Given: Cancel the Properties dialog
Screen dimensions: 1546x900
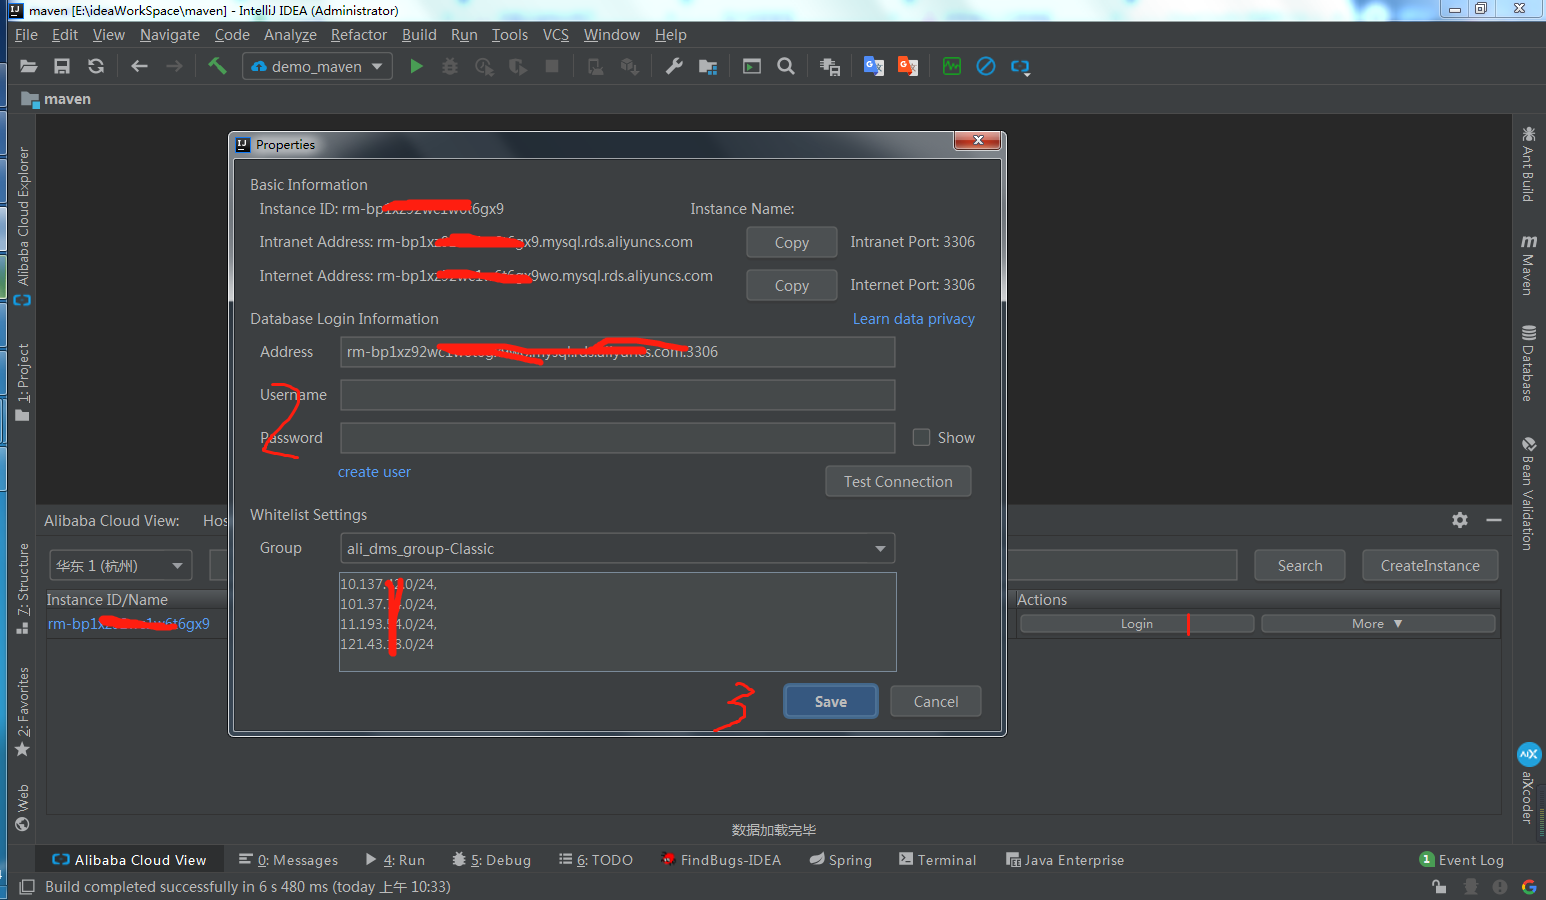Looking at the screenshot, I should pyautogui.click(x=936, y=701).
